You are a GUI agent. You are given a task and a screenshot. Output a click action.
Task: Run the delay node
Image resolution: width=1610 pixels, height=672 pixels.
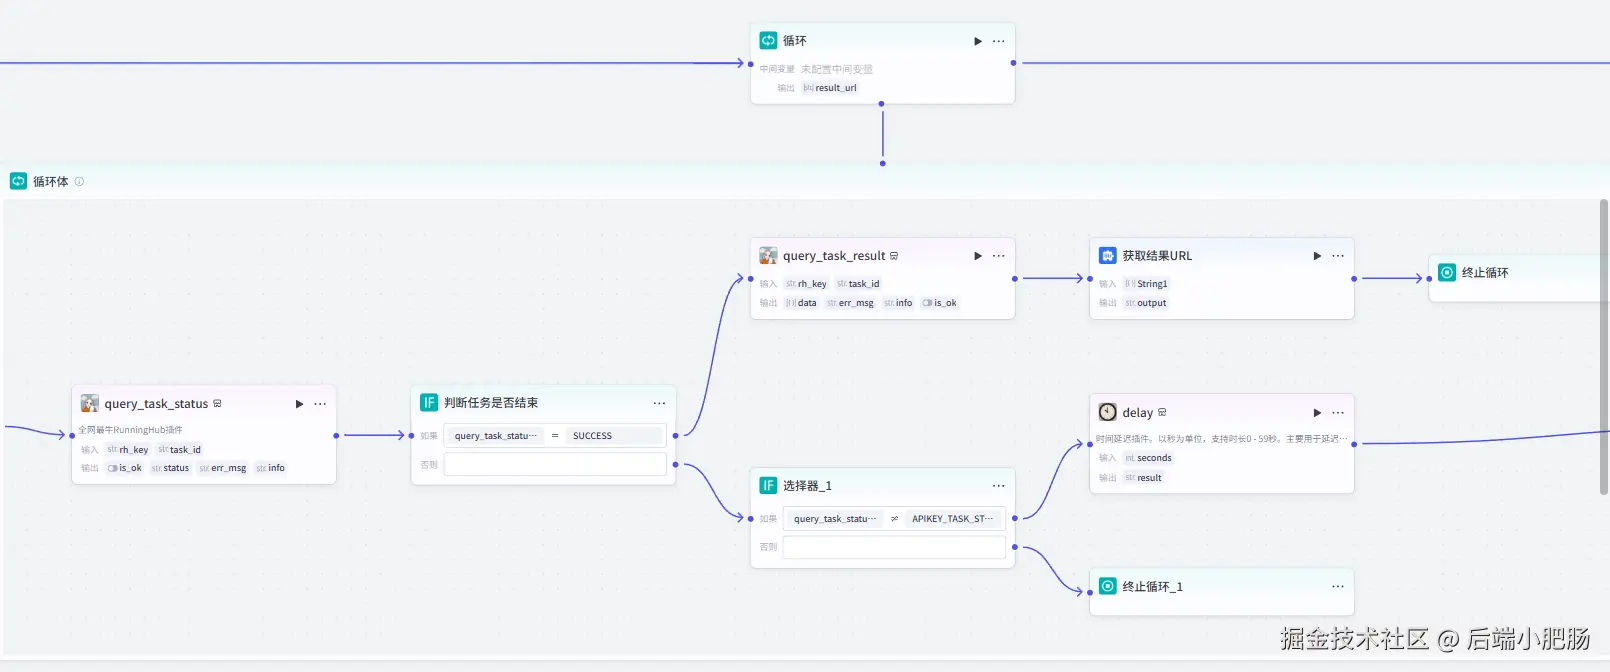pos(1317,413)
